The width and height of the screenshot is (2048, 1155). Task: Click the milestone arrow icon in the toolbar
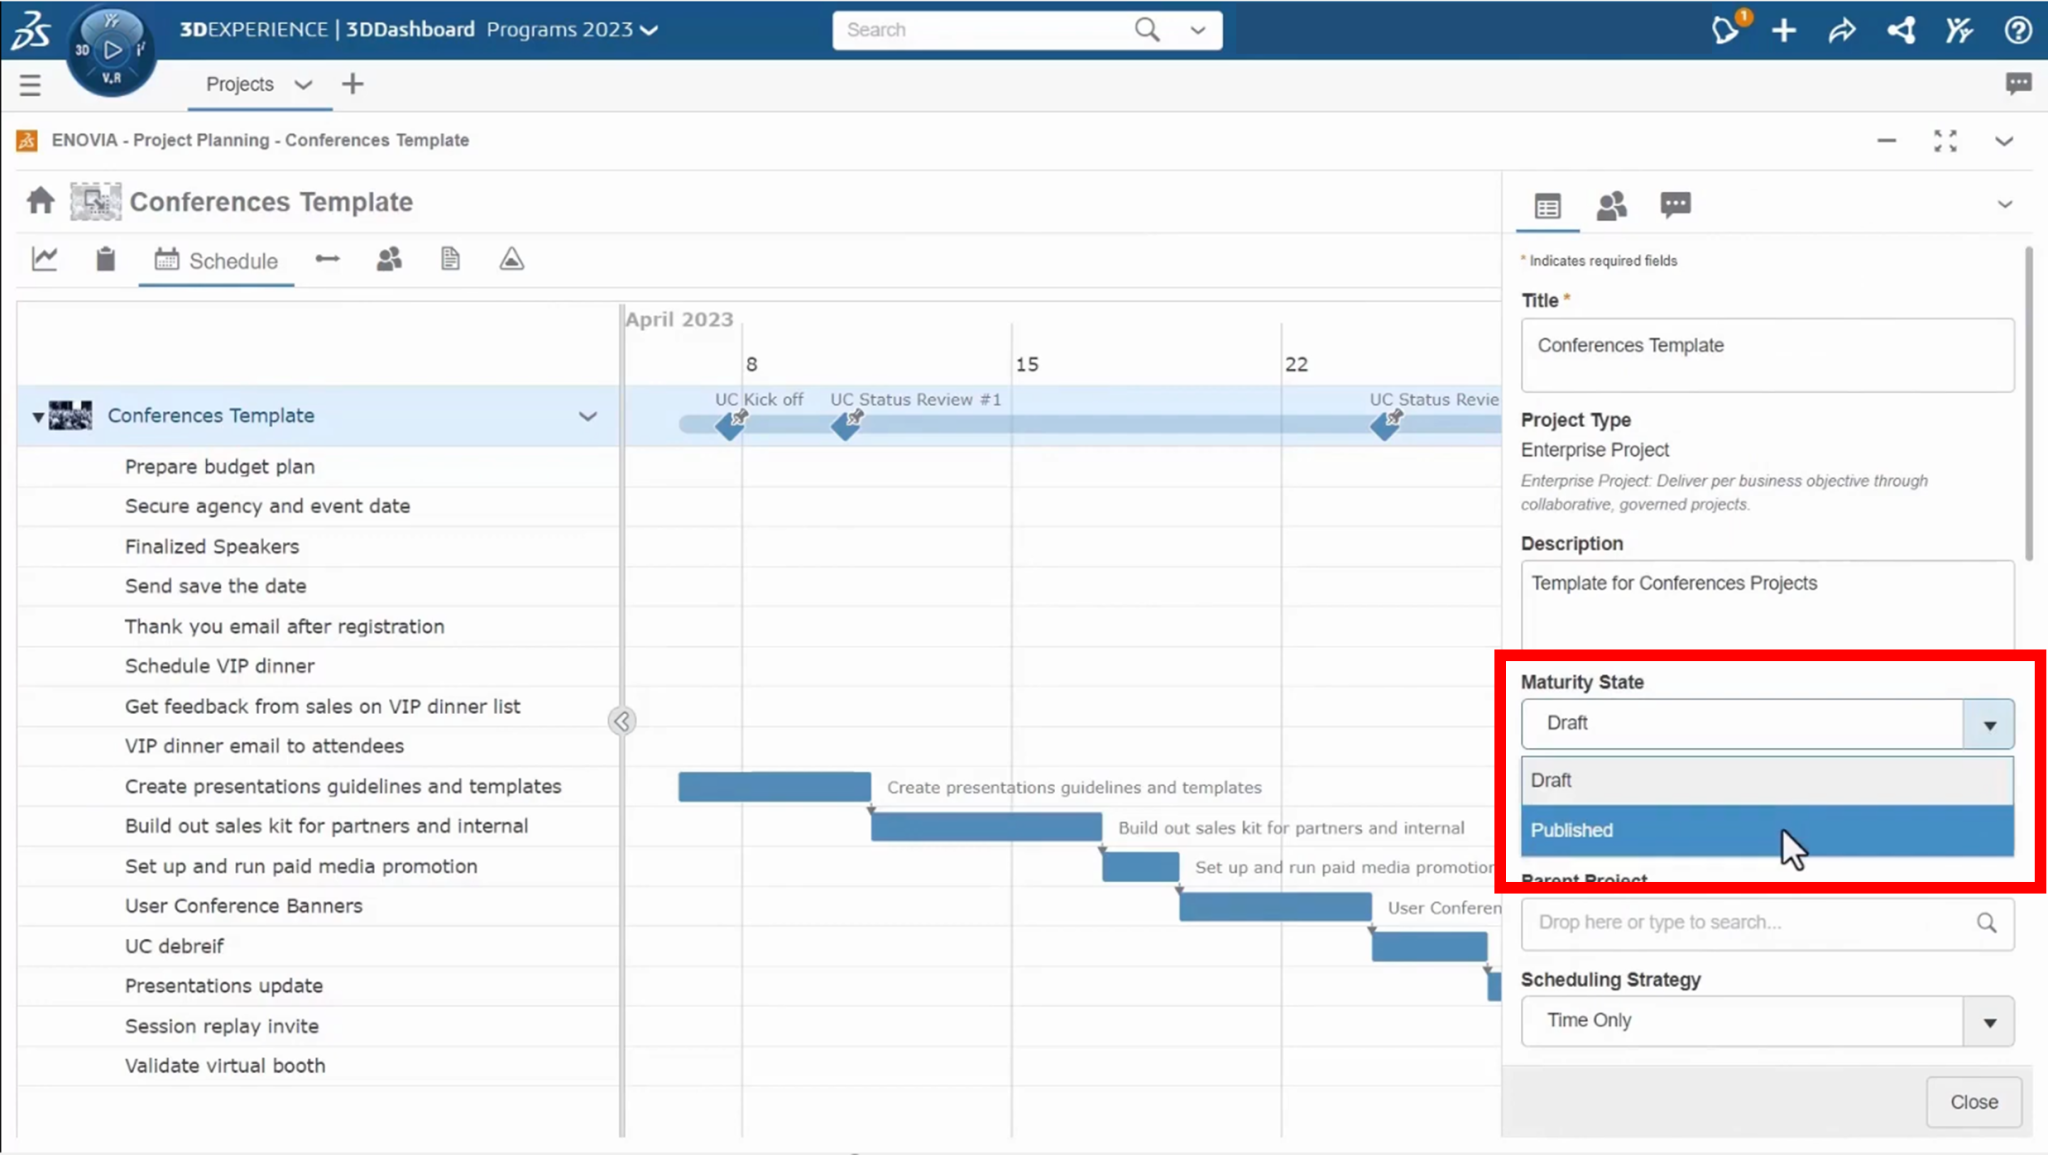click(x=327, y=258)
